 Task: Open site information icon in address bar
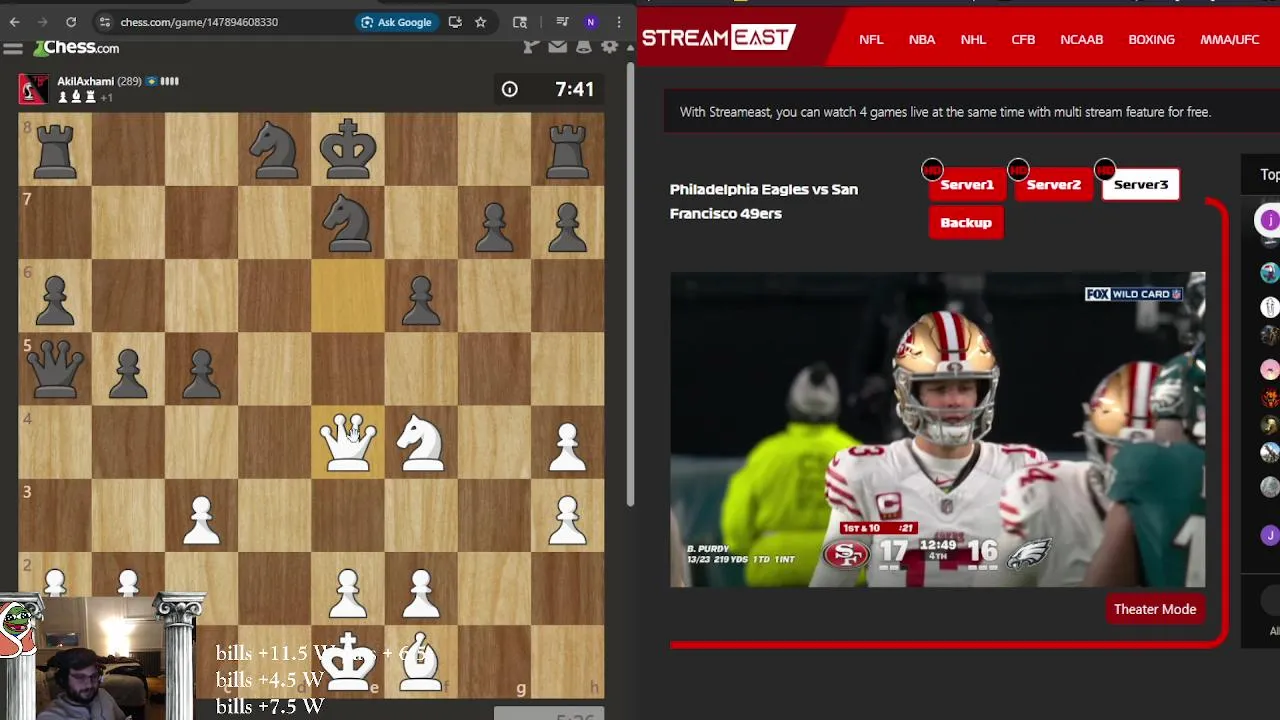click(x=104, y=22)
